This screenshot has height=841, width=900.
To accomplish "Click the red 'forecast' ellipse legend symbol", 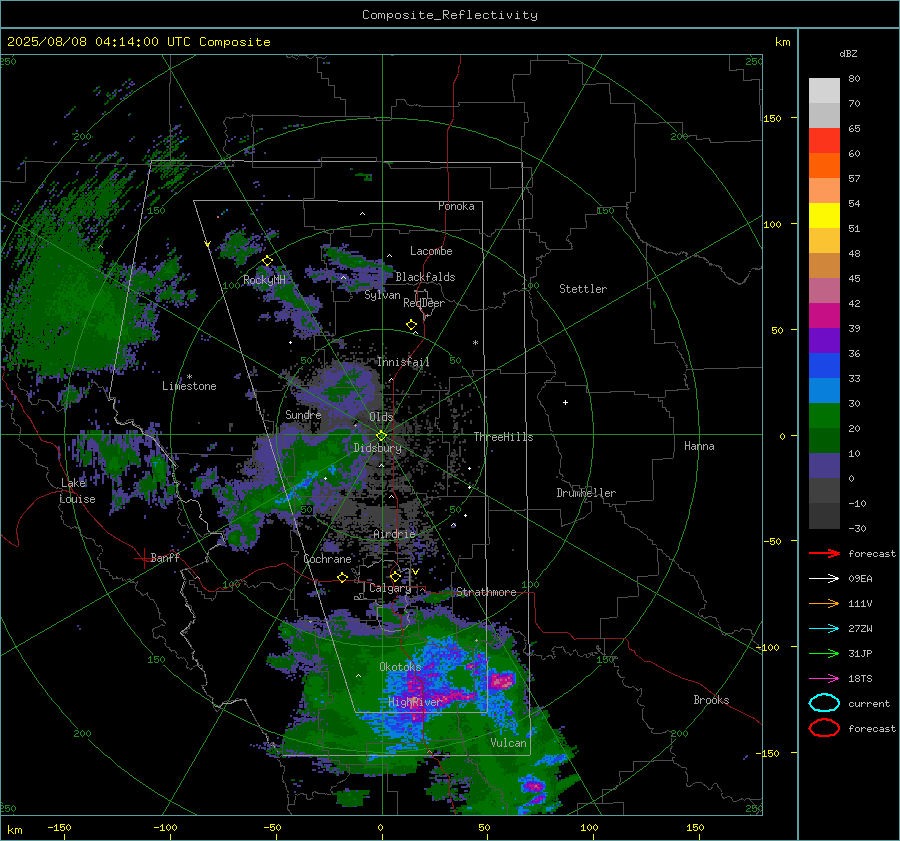I will point(824,728).
